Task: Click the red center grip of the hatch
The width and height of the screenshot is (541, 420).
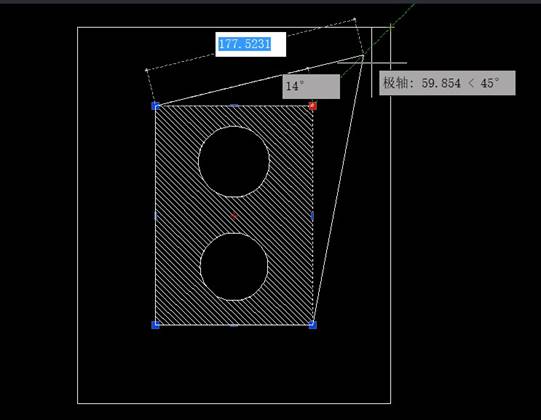Action: 234,216
